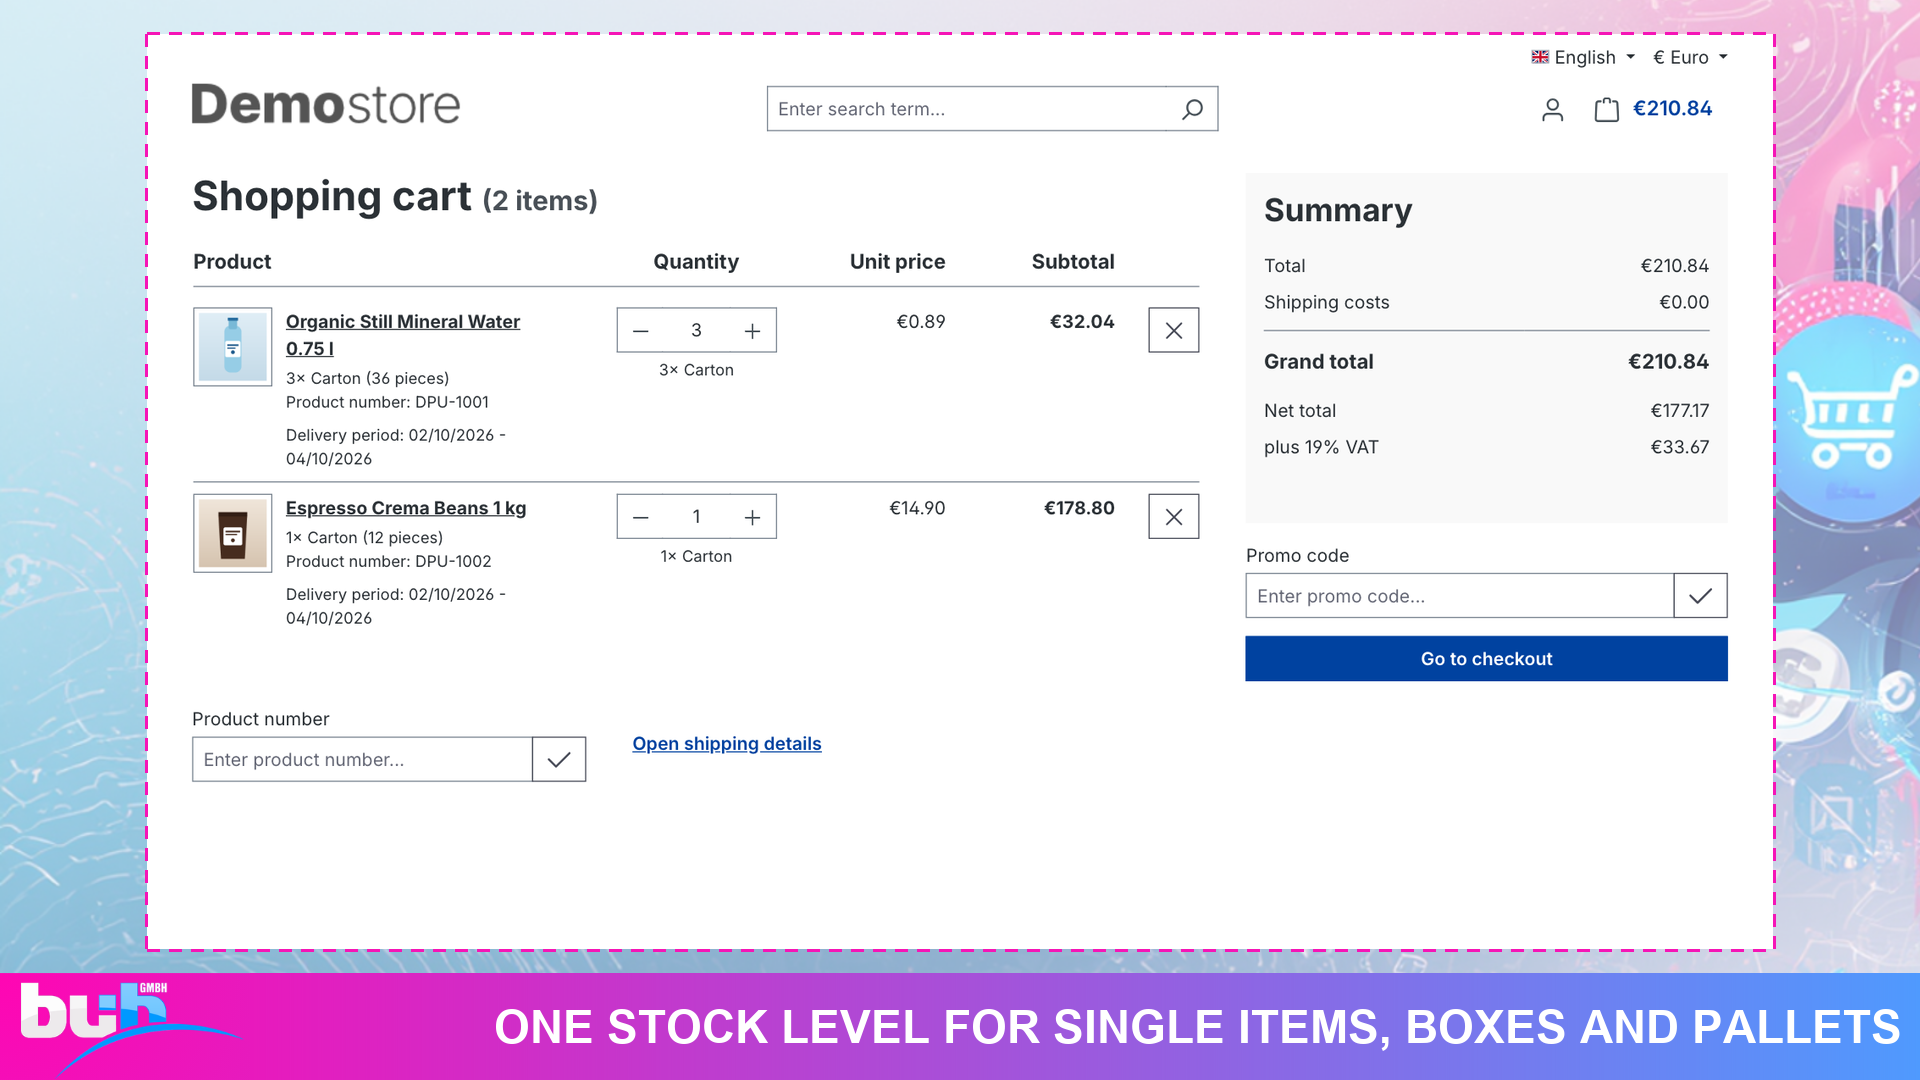Click the Grand total €210.84 value
Viewport: 1920px width, 1080px height.
tap(1668, 362)
